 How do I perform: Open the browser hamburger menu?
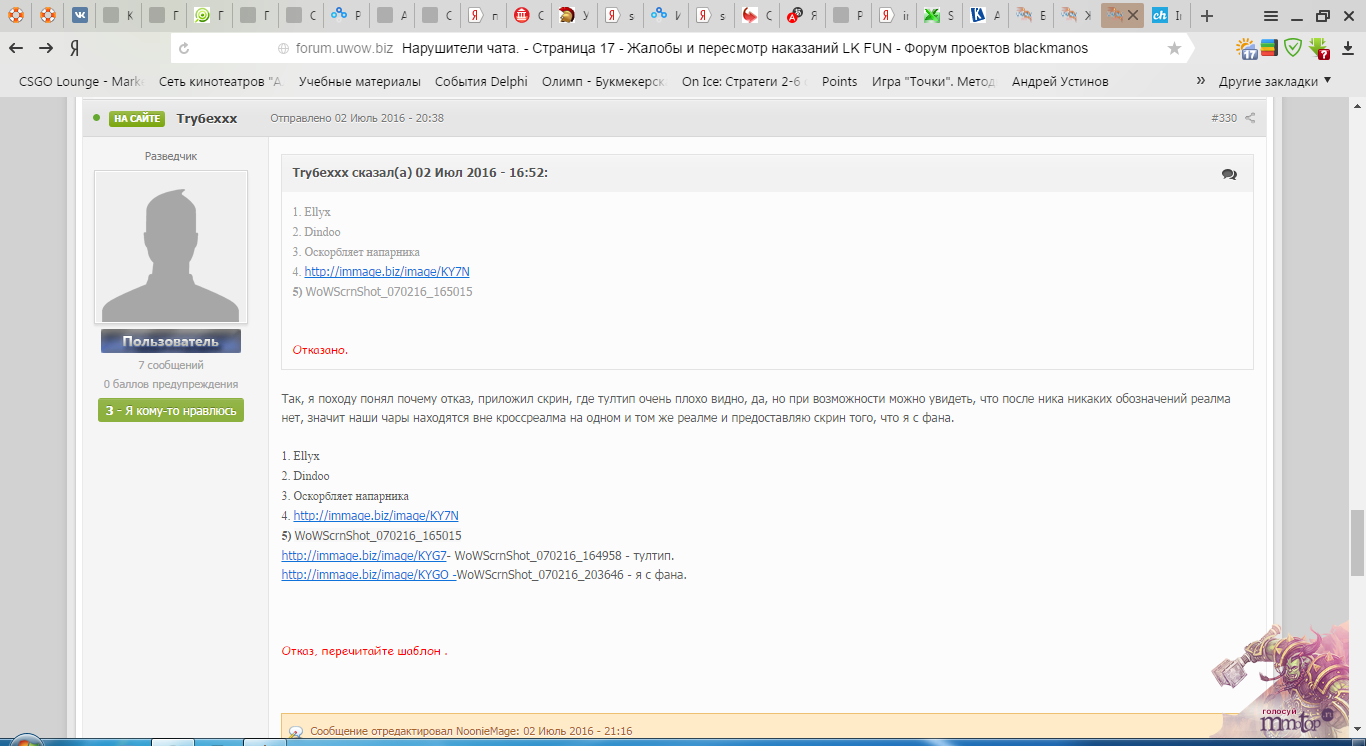(x=1271, y=16)
